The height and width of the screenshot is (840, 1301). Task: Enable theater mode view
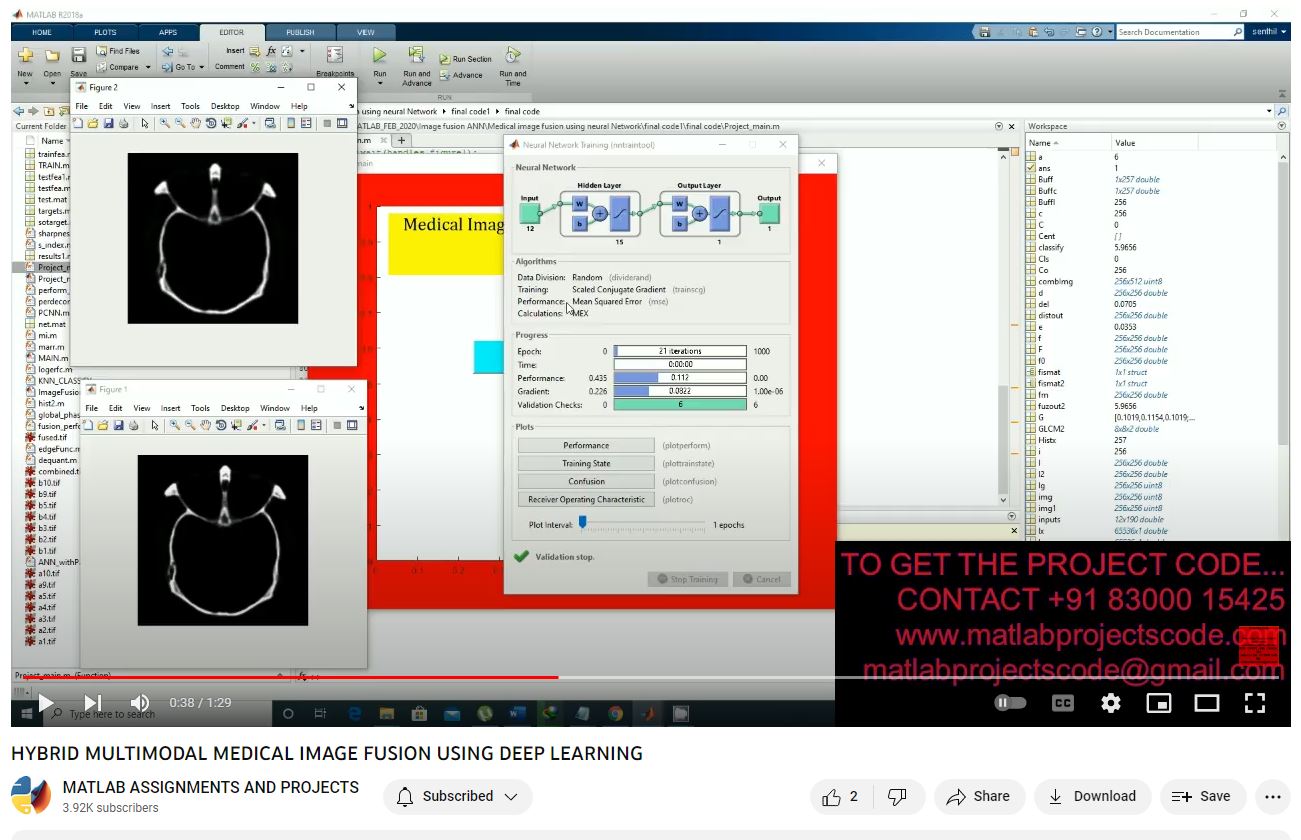(1207, 703)
